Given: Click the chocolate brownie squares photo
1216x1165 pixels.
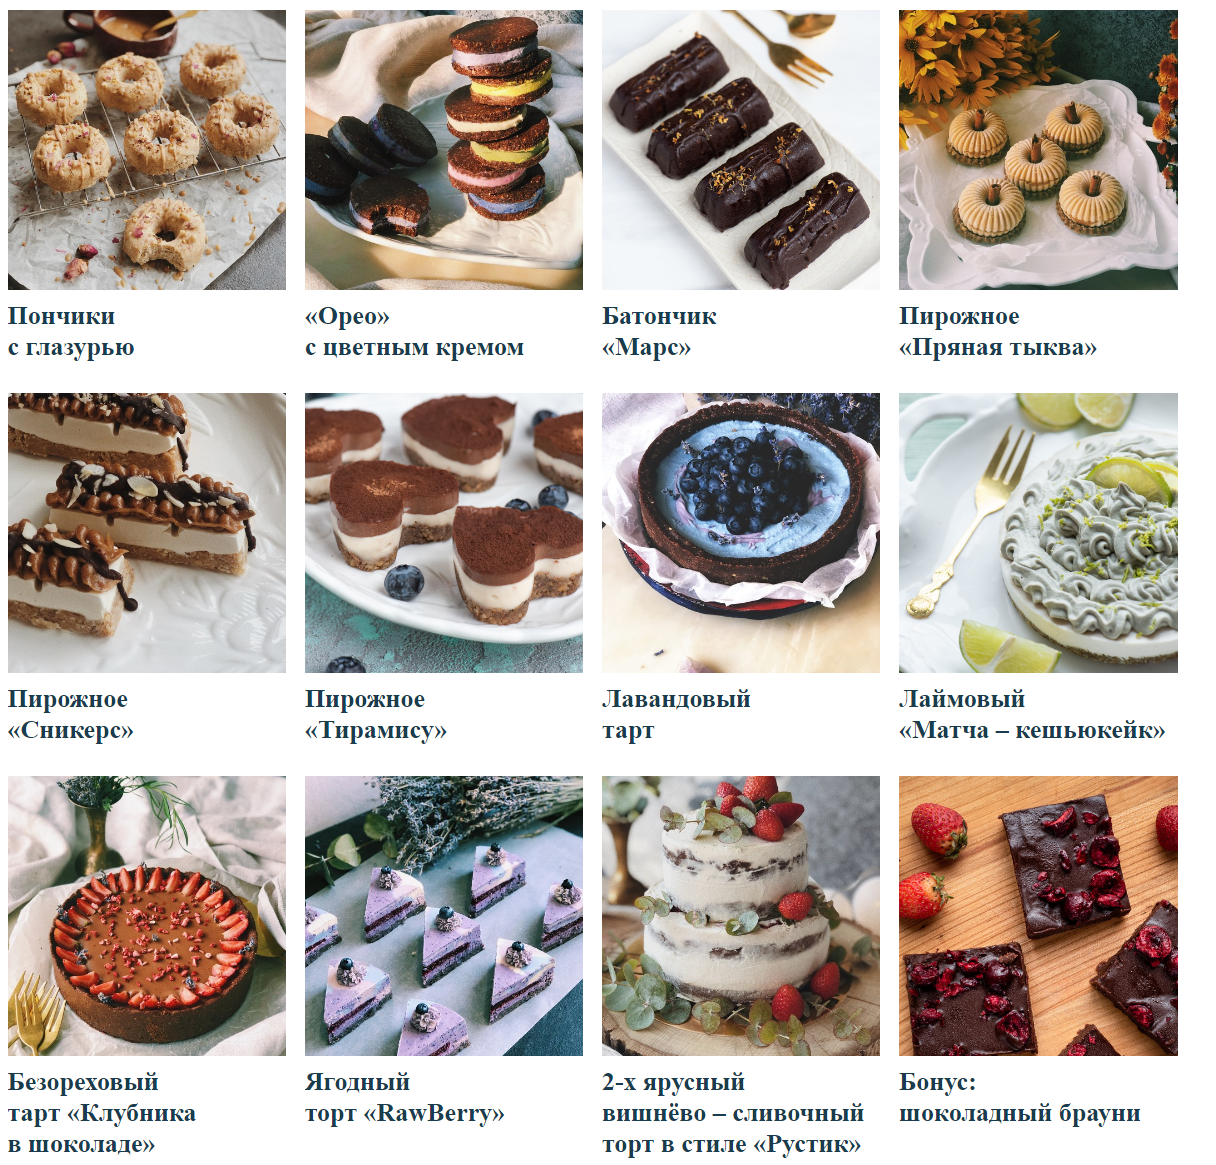Looking at the screenshot, I should 1038,916.
